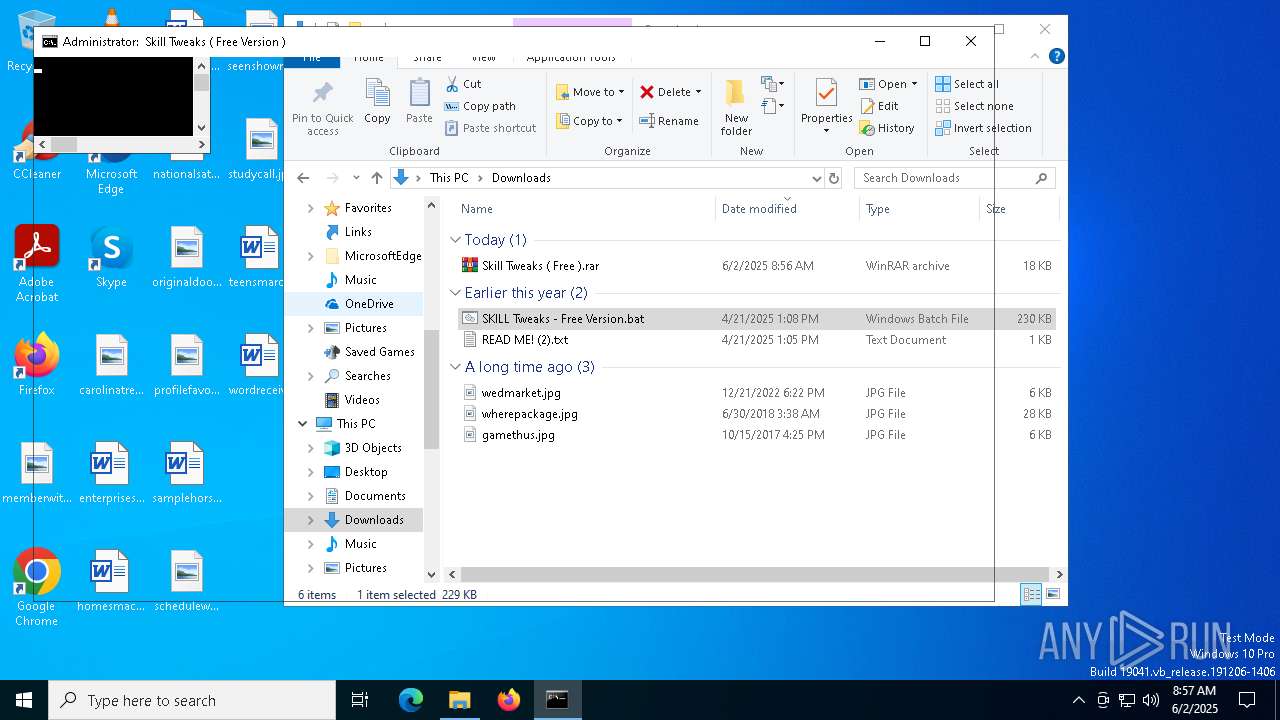Select wherepackage.jpg file
This screenshot has height=720, width=1280.
(756, 414)
